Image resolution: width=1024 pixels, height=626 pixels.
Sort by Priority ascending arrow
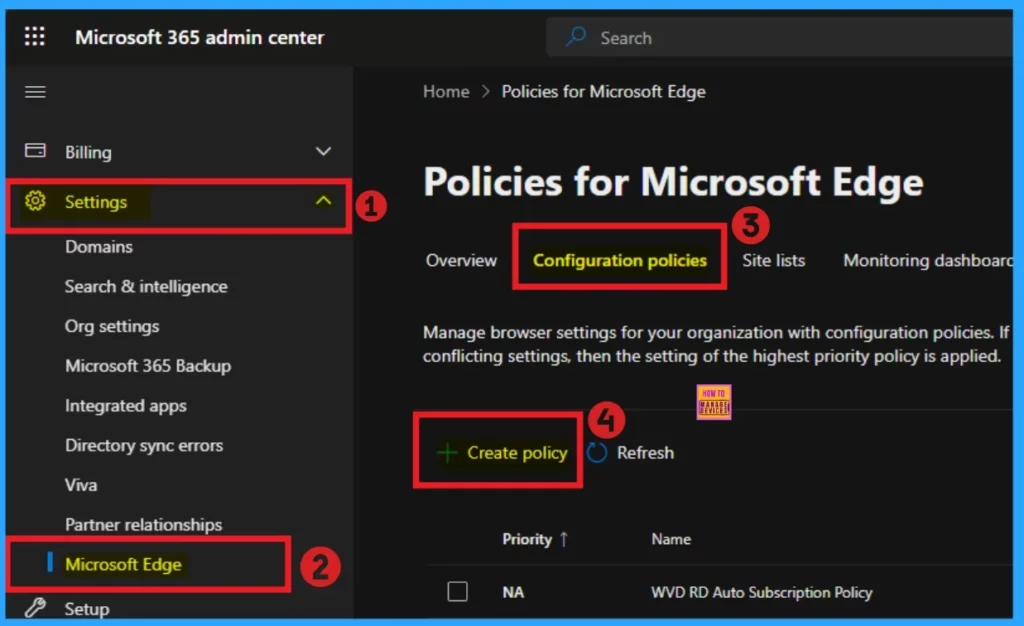click(564, 539)
